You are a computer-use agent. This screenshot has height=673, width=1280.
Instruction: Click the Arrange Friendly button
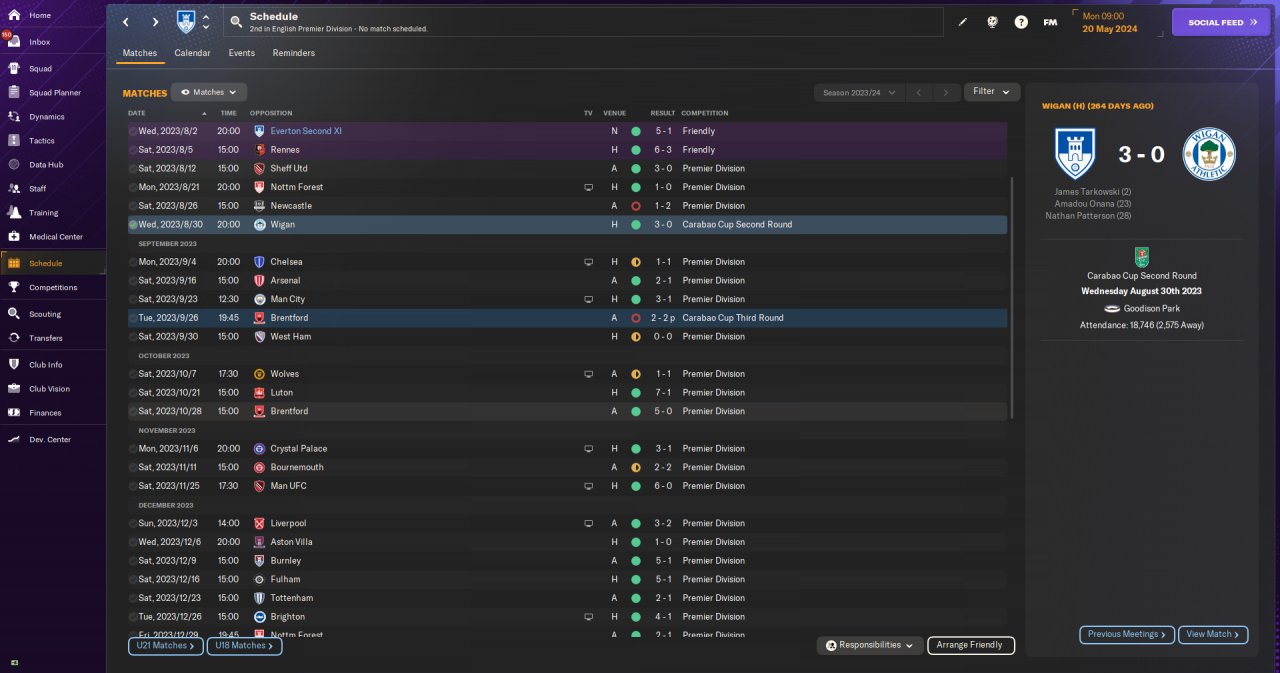pyautogui.click(x=970, y=645)
